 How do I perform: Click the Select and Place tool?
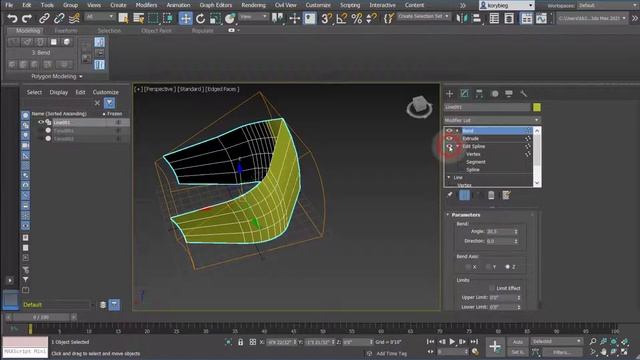tap(230, 18)
